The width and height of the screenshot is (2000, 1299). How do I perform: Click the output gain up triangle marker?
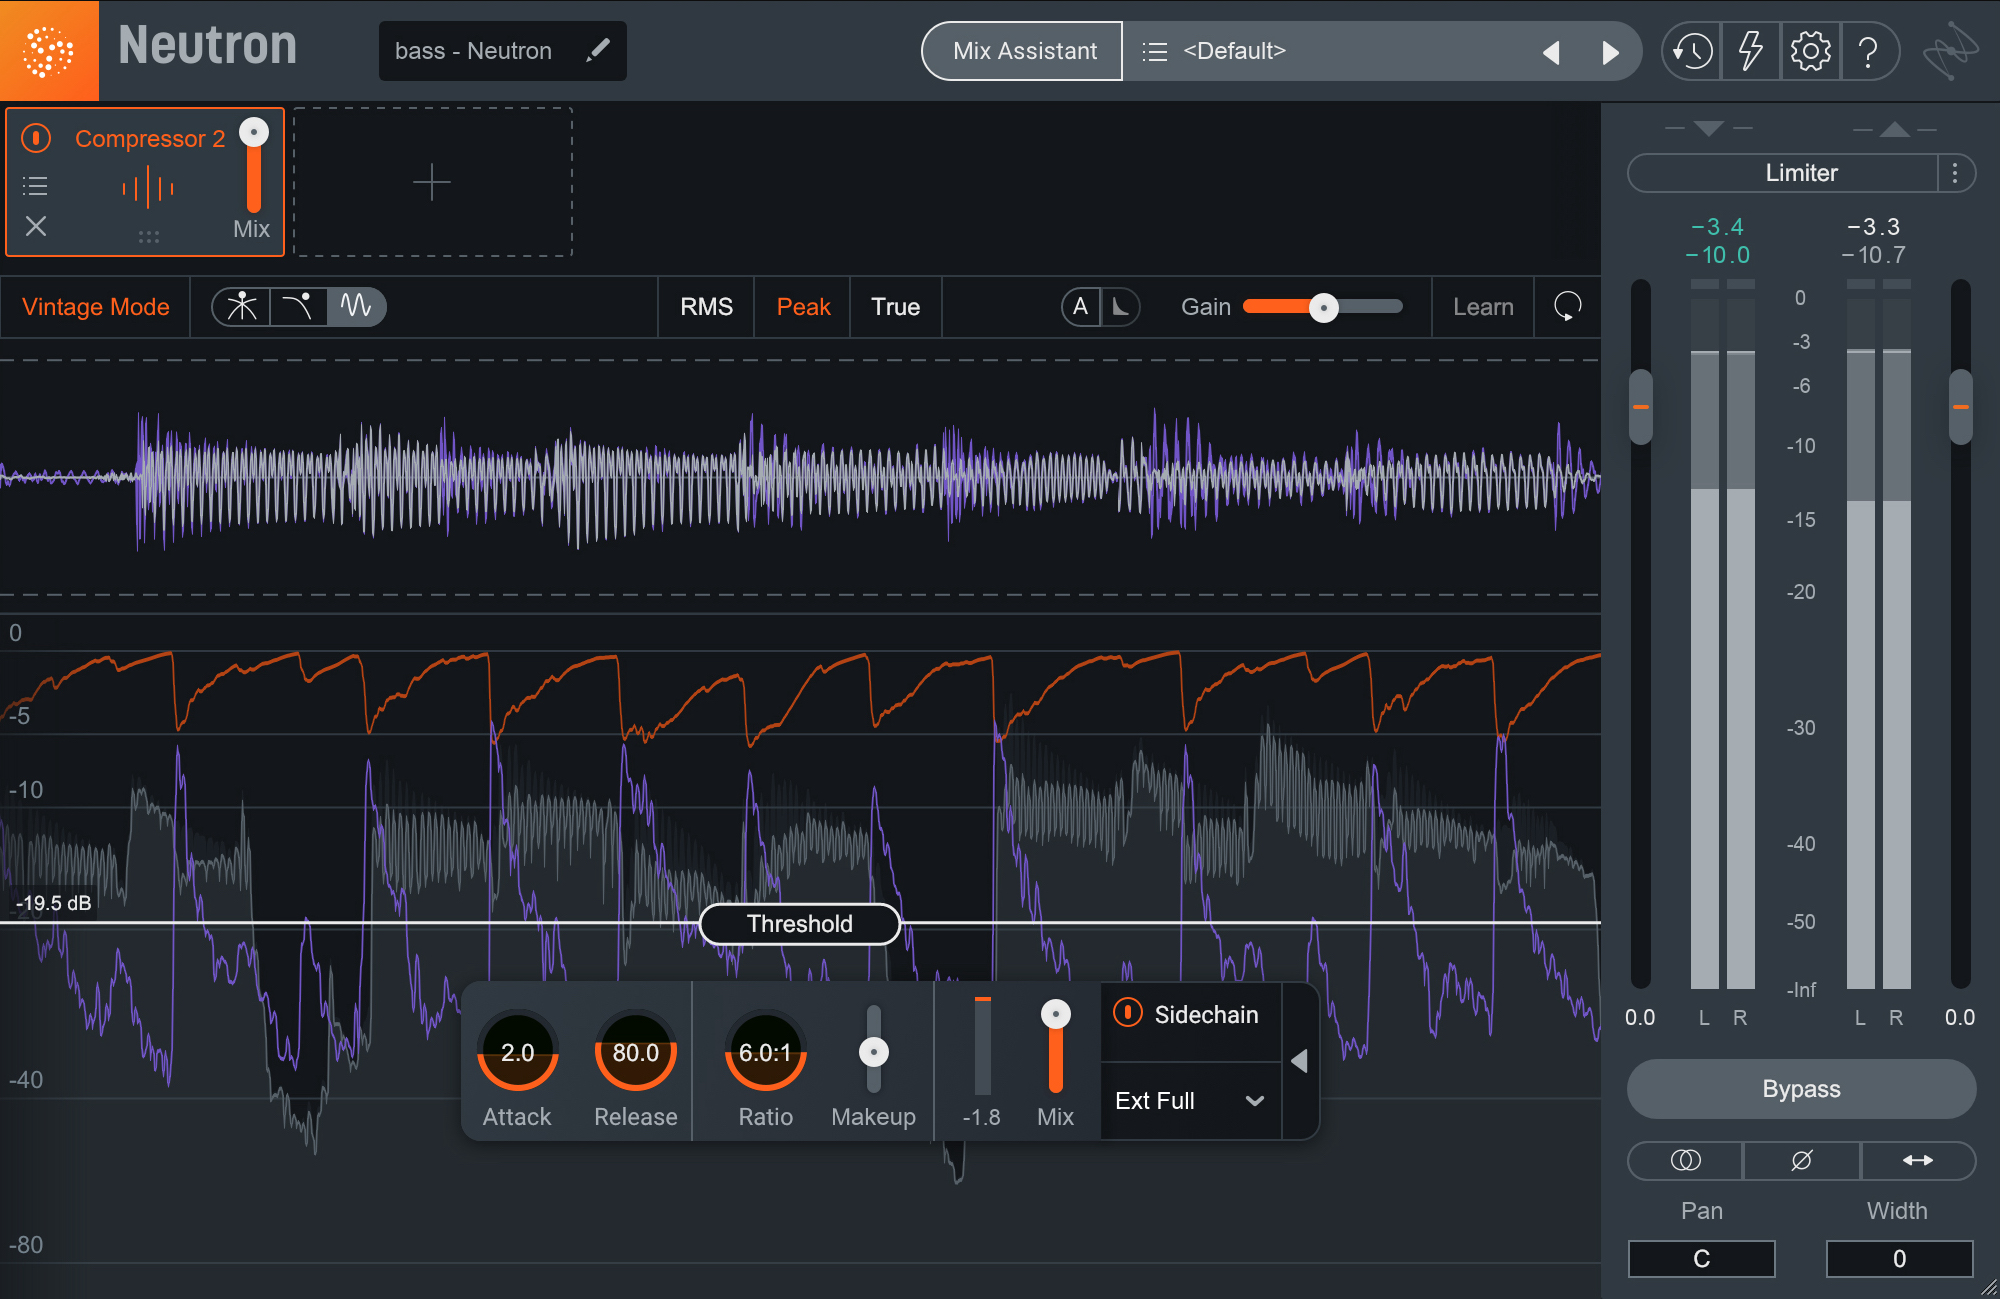pyautogui.click(x=1895, y=129)
